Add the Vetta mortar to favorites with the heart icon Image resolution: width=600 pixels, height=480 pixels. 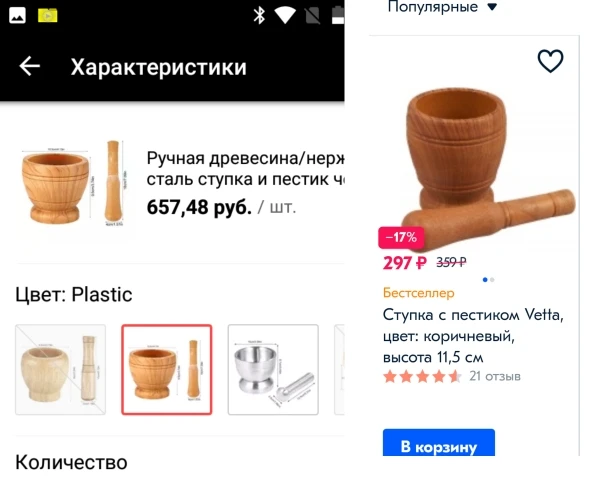550,60
